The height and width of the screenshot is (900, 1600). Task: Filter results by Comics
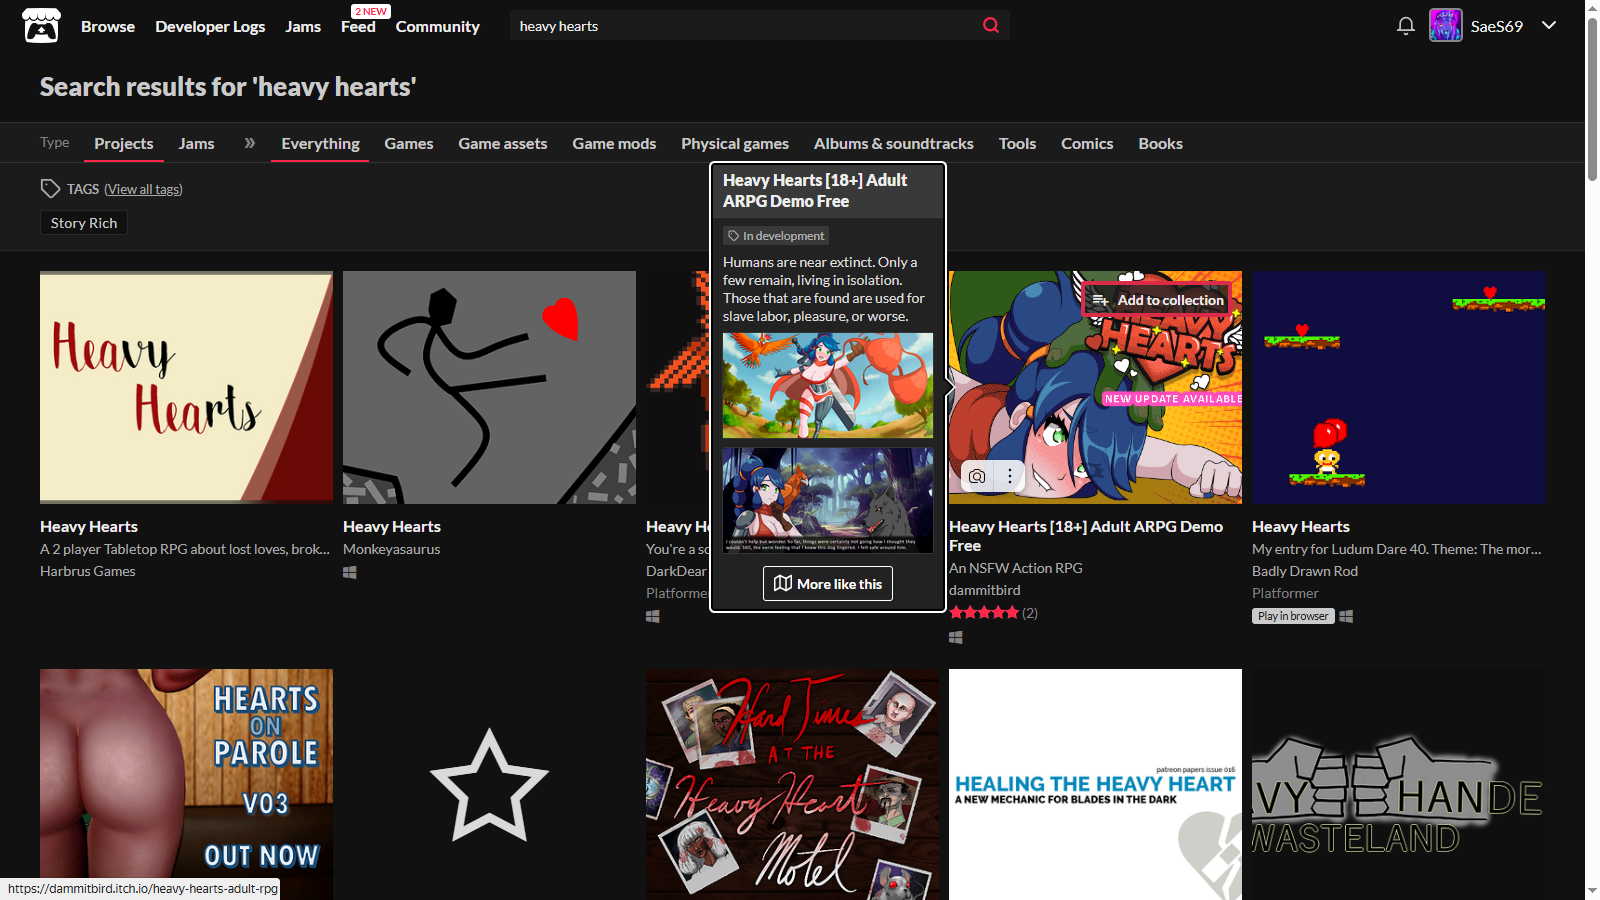pyautogui.click(x=1087, y=143)
